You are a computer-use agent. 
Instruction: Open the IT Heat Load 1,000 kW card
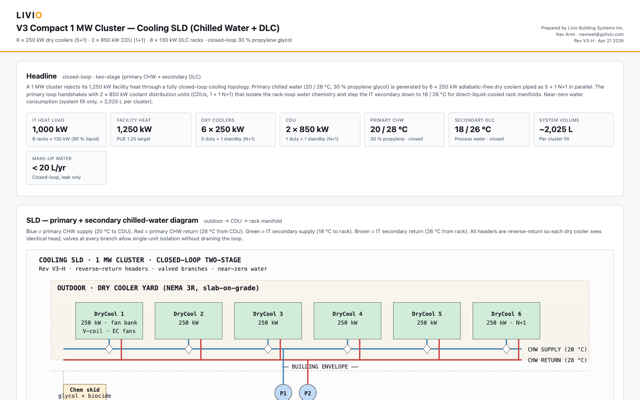[x=67, y=129]
